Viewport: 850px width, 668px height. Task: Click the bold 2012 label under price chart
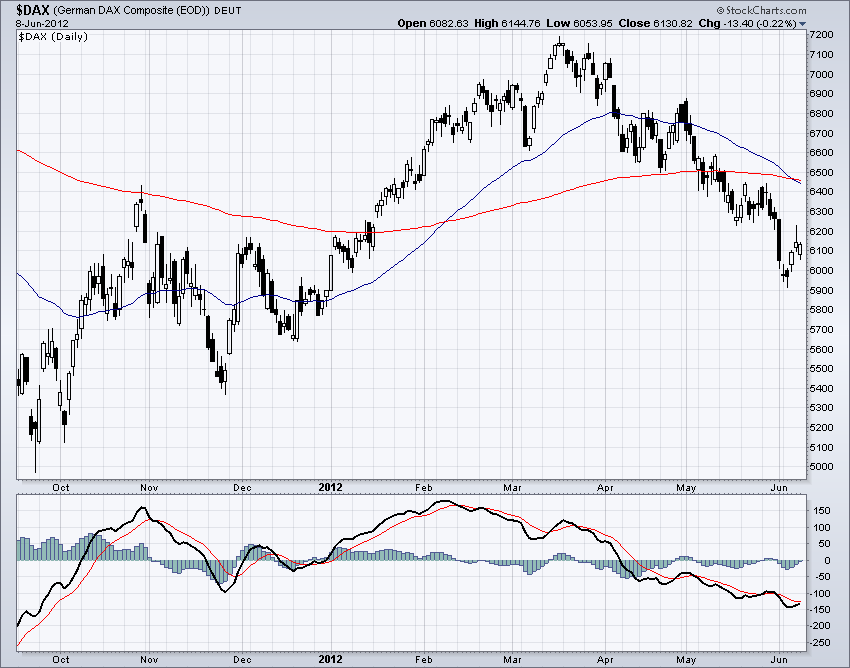330,487
